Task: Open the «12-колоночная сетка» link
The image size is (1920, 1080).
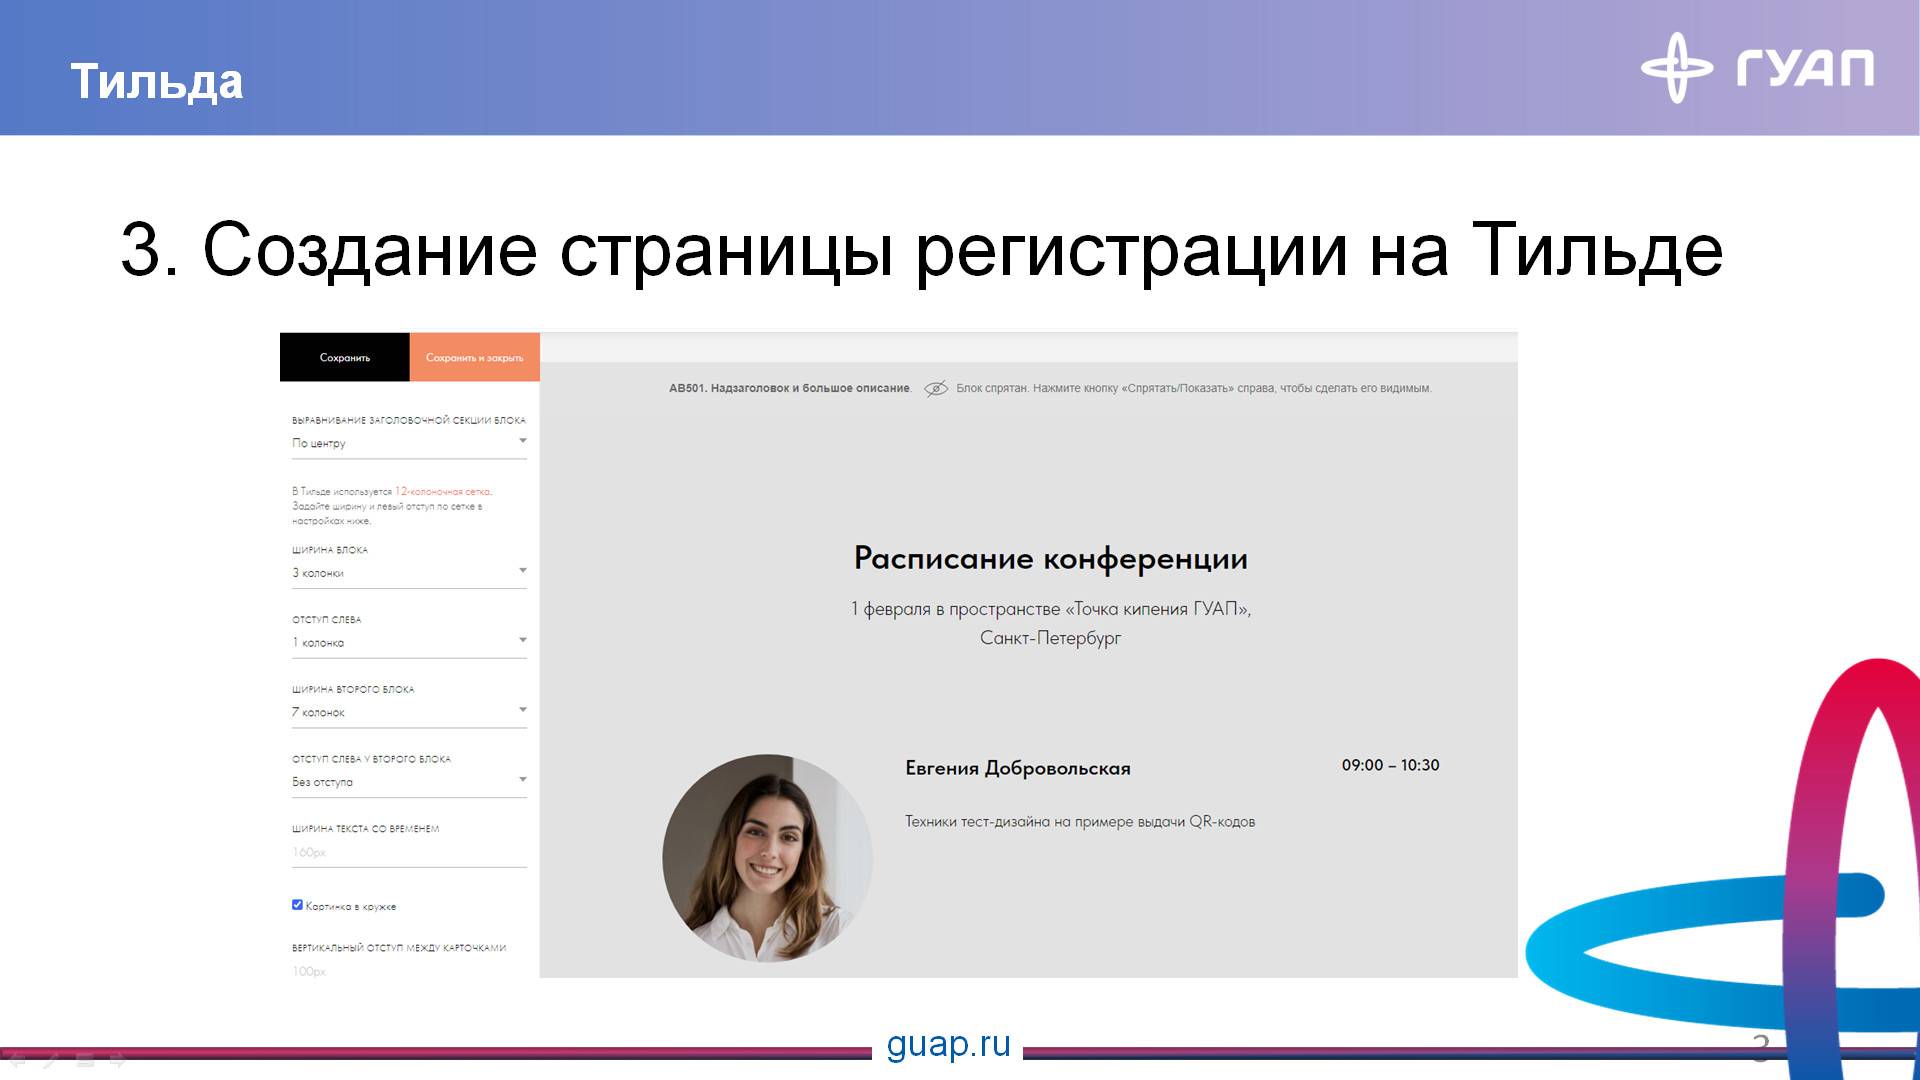Action: coord(446,491)
